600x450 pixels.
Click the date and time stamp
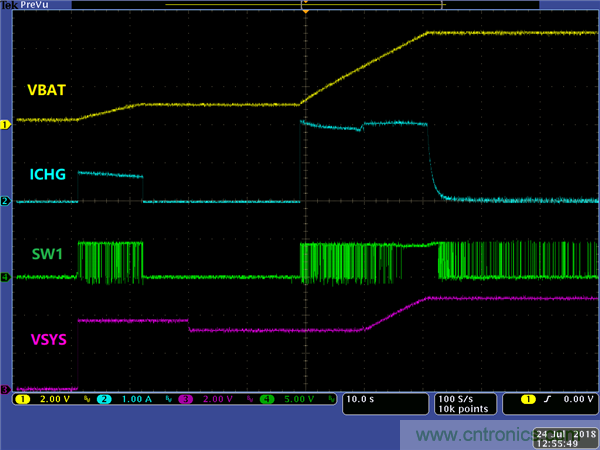[x=565, y=437]
